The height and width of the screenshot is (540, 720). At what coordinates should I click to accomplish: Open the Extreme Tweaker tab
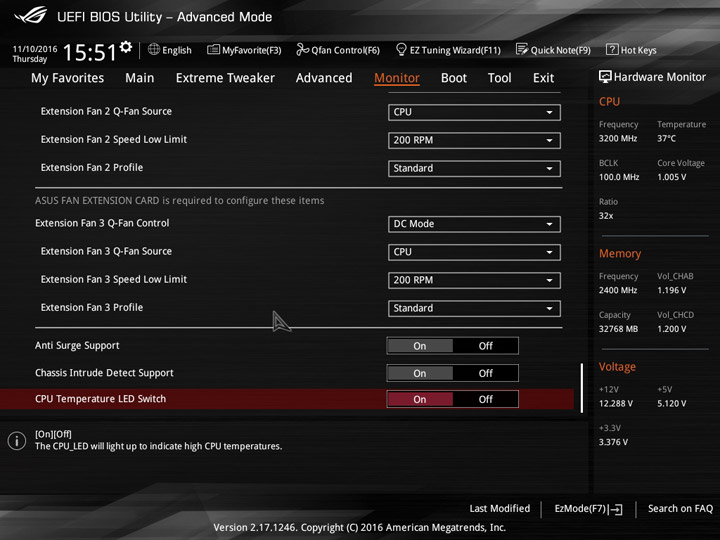[225, 78]
